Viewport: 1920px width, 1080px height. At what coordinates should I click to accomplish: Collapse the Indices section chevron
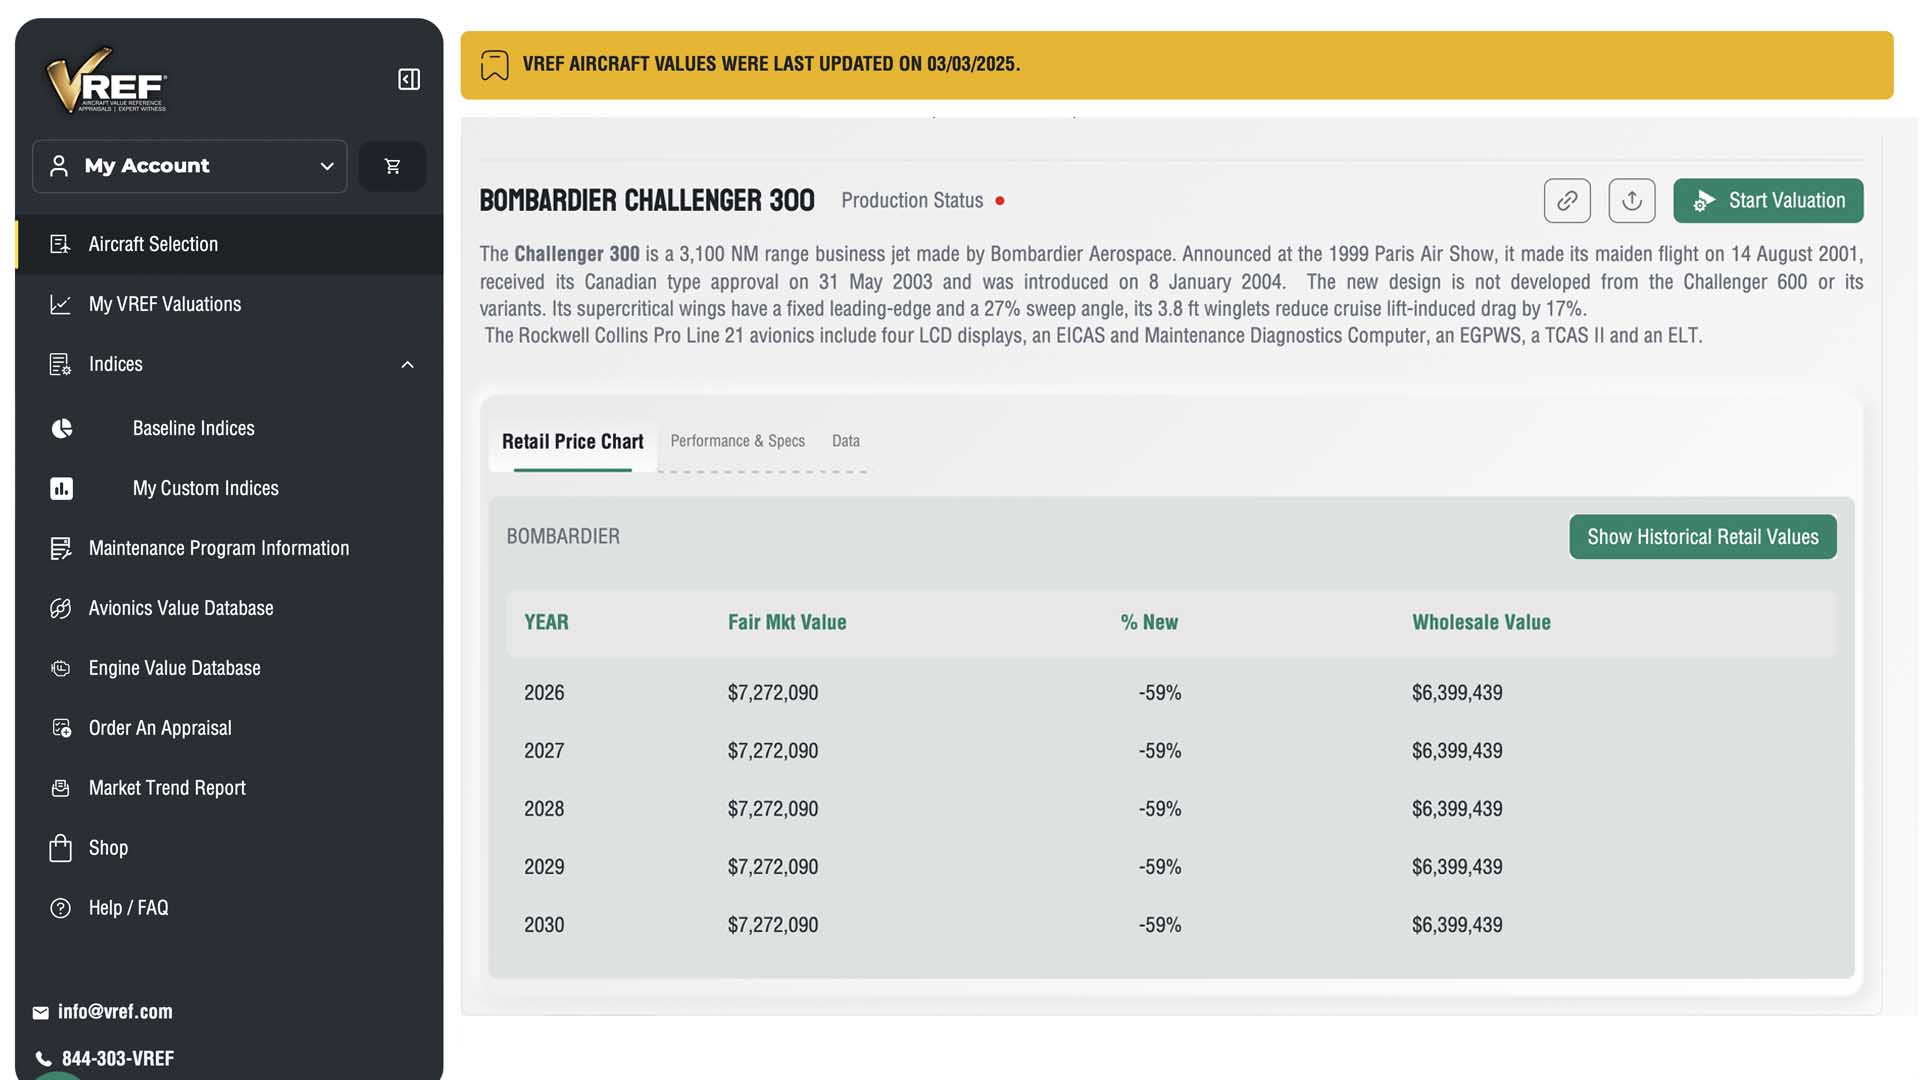(x=407, y=365)
